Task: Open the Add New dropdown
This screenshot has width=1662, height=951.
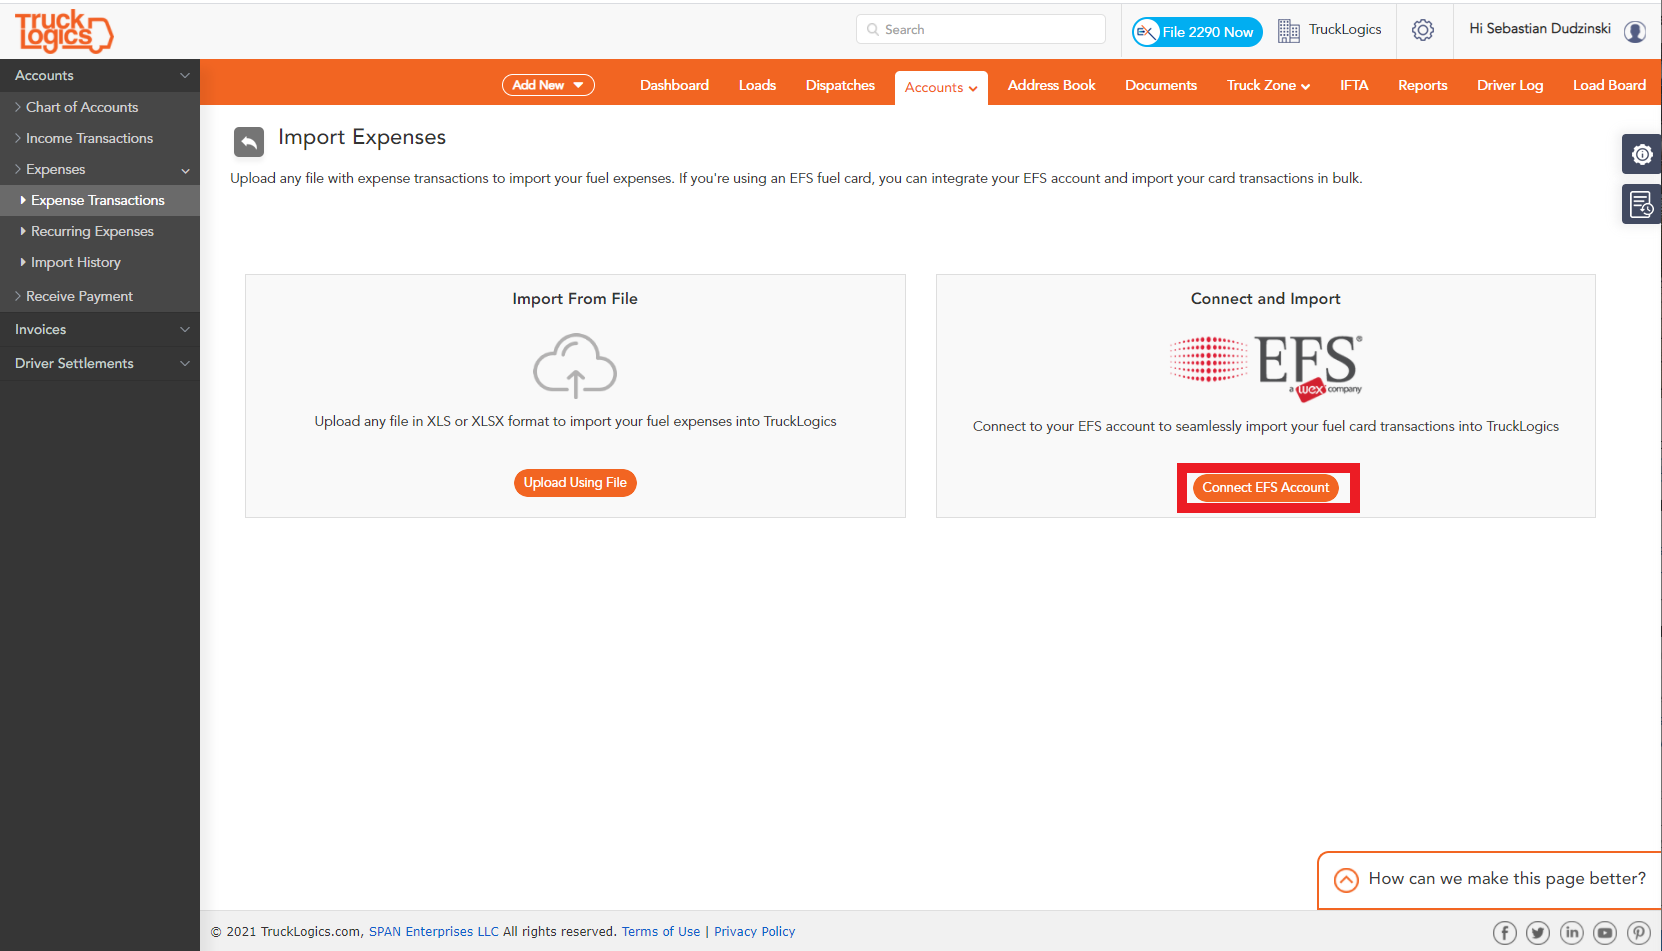Action: point(548,85)
